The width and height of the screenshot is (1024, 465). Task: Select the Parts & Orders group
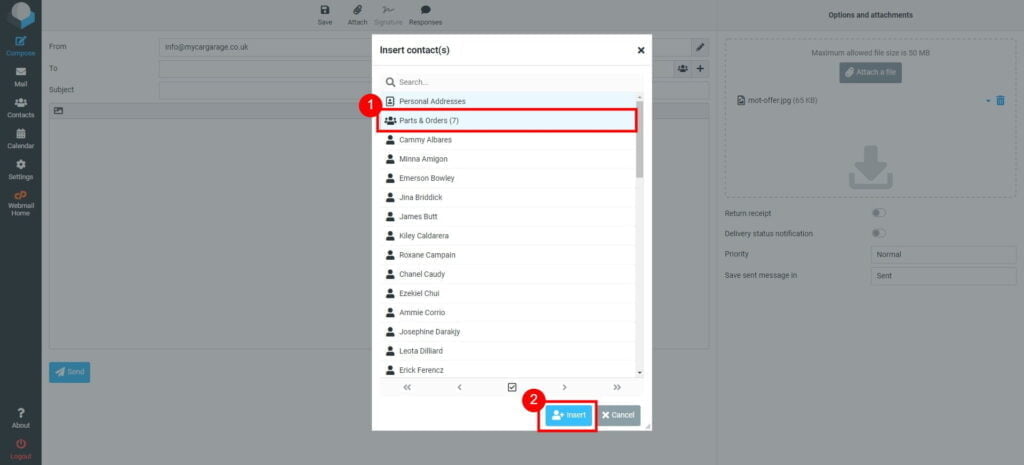click(507, 121)
